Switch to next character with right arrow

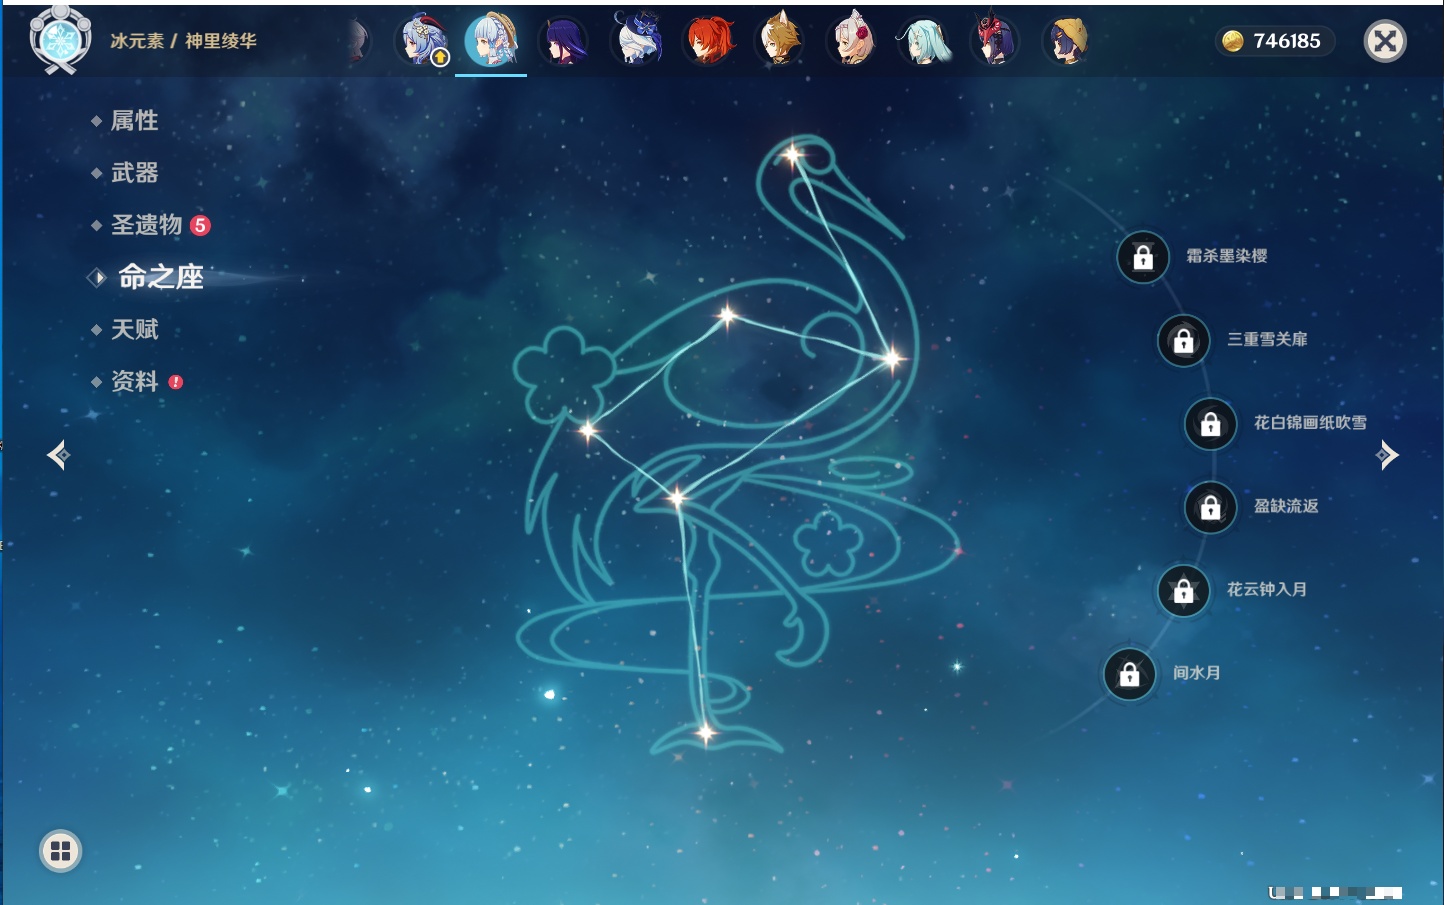click(1387, 455)
